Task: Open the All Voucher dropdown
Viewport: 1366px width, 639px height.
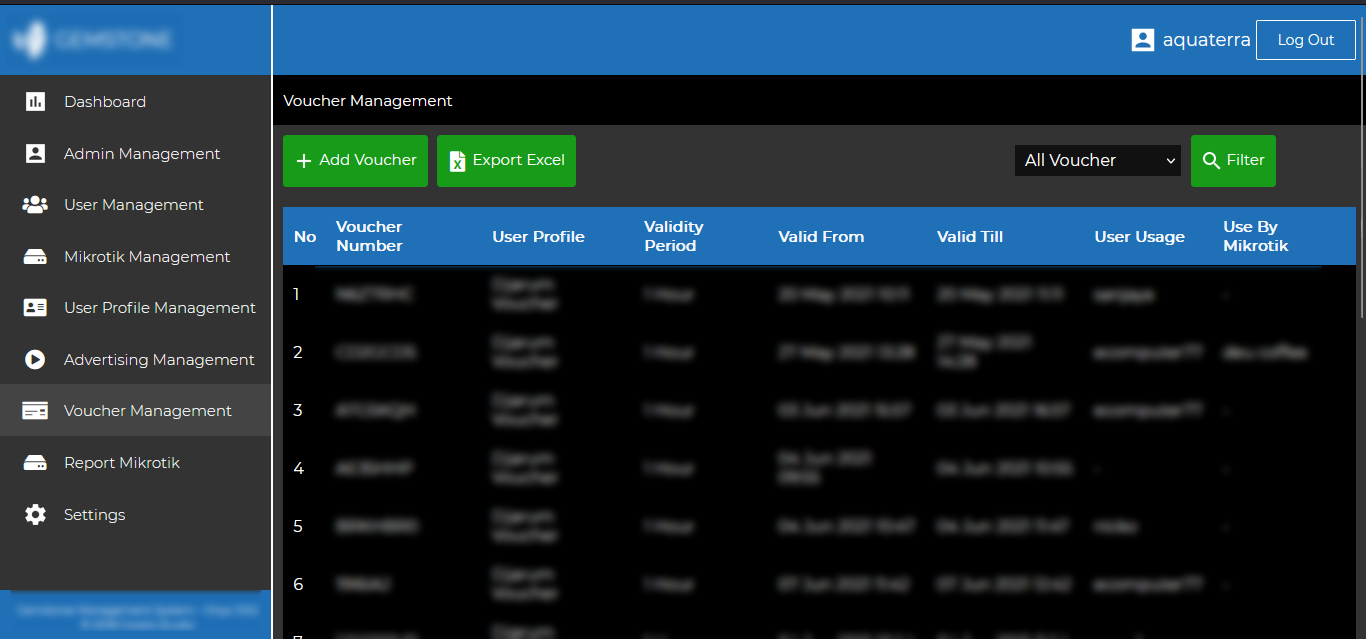Action: (x=1097, y=160)
